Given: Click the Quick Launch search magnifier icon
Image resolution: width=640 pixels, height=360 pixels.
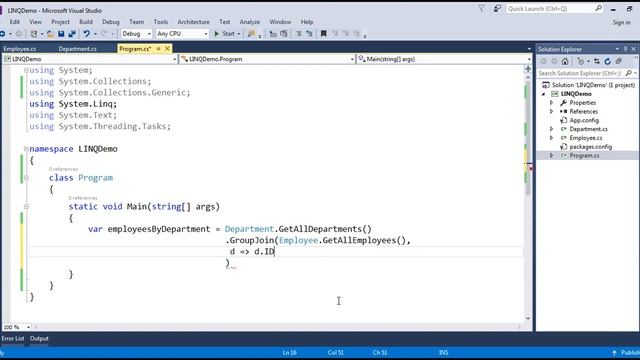Looking at the screenshot, I should click(x=598, y=8).
